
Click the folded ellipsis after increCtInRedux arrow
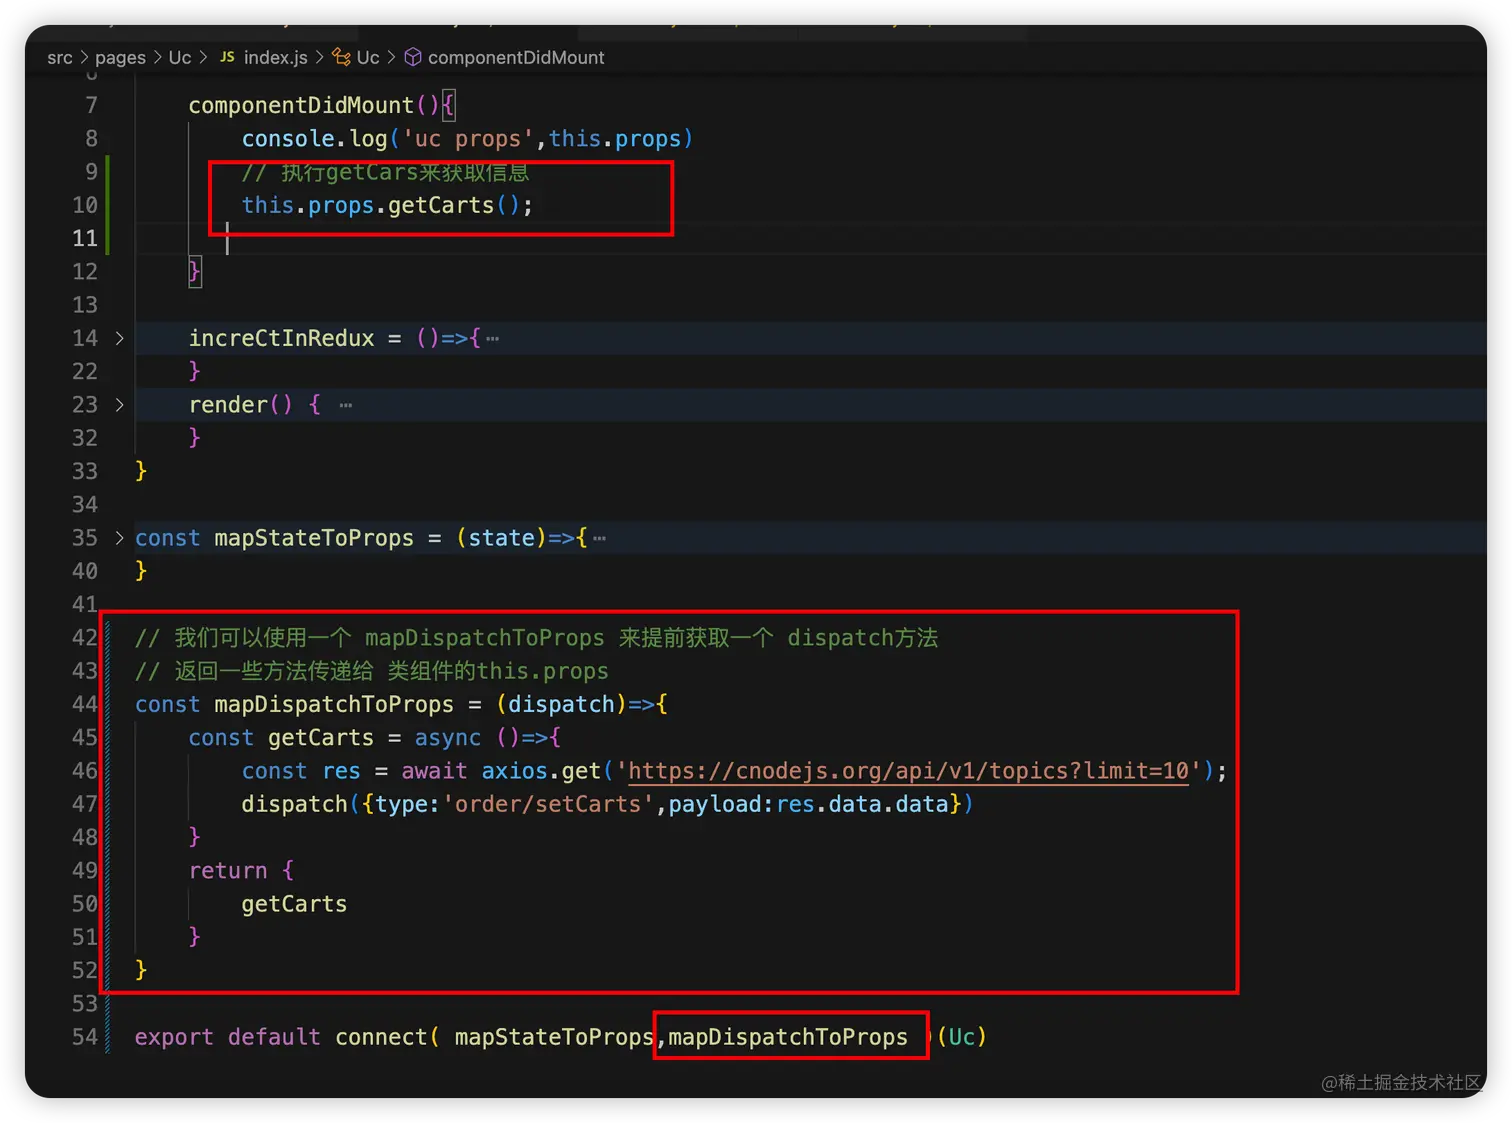(493, 339)
